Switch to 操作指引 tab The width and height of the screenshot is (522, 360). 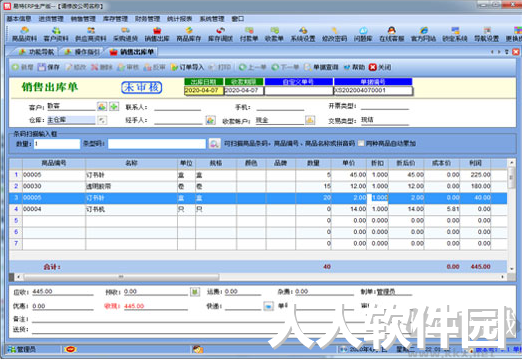(82, 52)
